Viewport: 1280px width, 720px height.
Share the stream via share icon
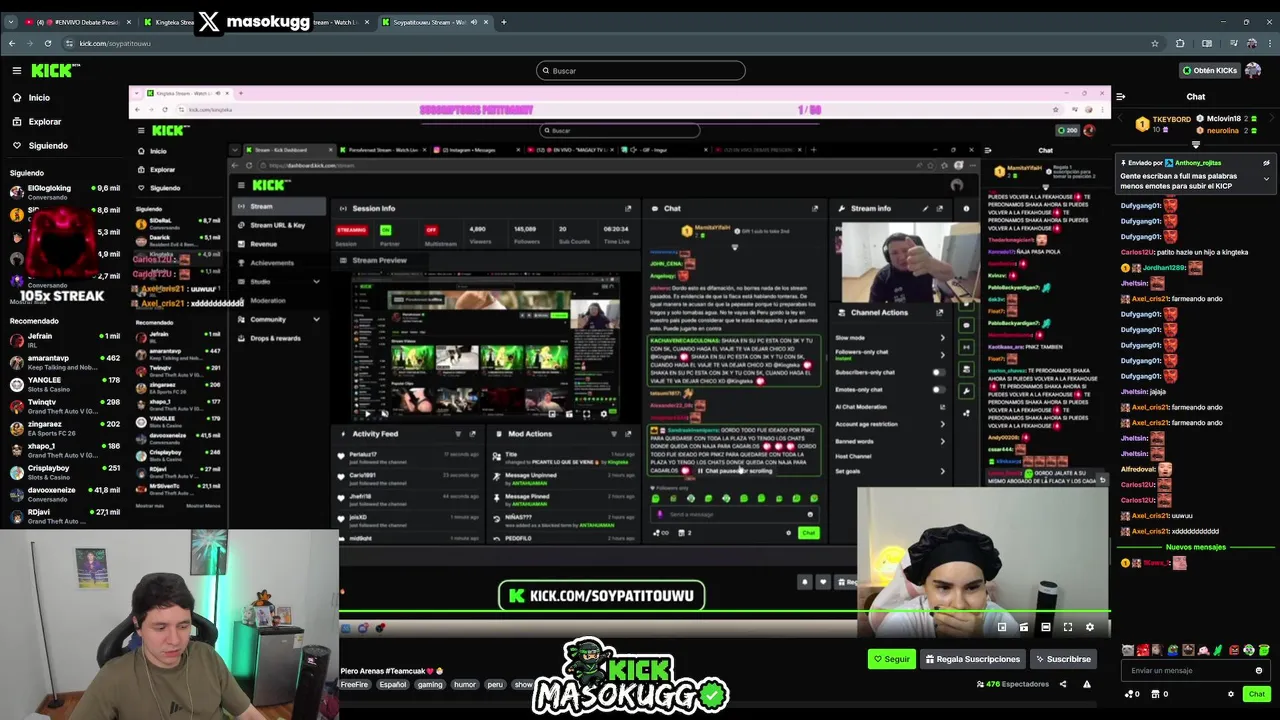tap(1063, 684)
